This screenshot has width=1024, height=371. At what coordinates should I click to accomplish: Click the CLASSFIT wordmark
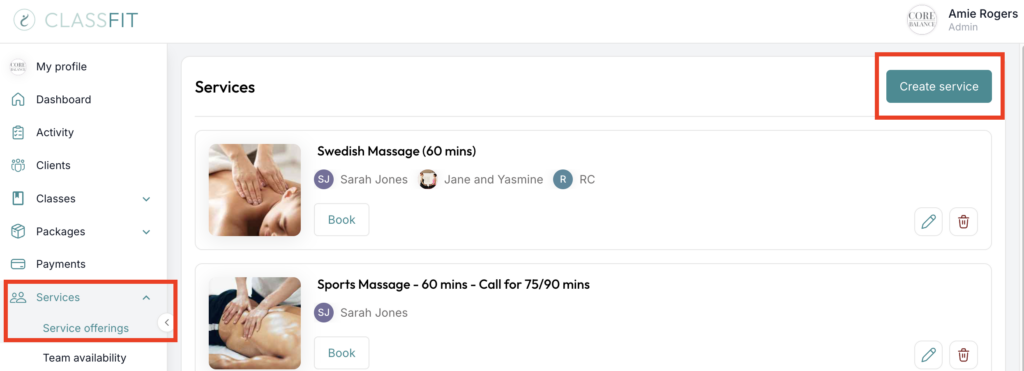[91, 20]
